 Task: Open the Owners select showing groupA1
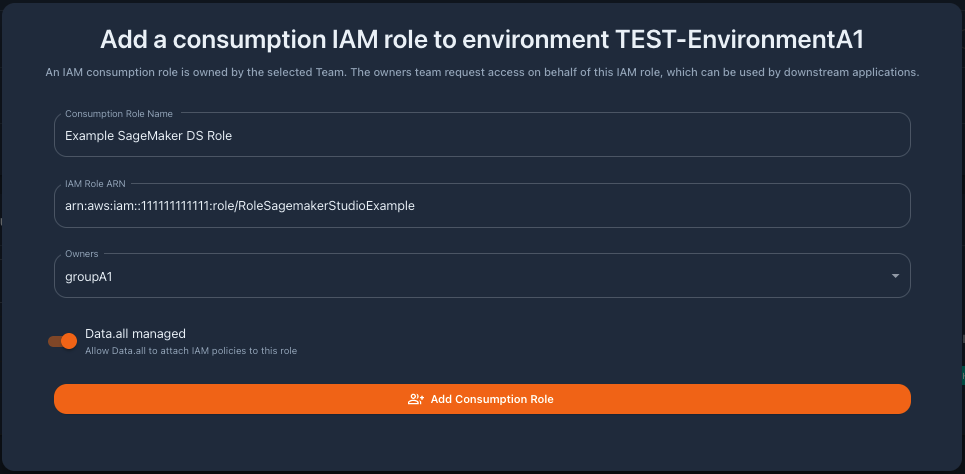[482, 276]
